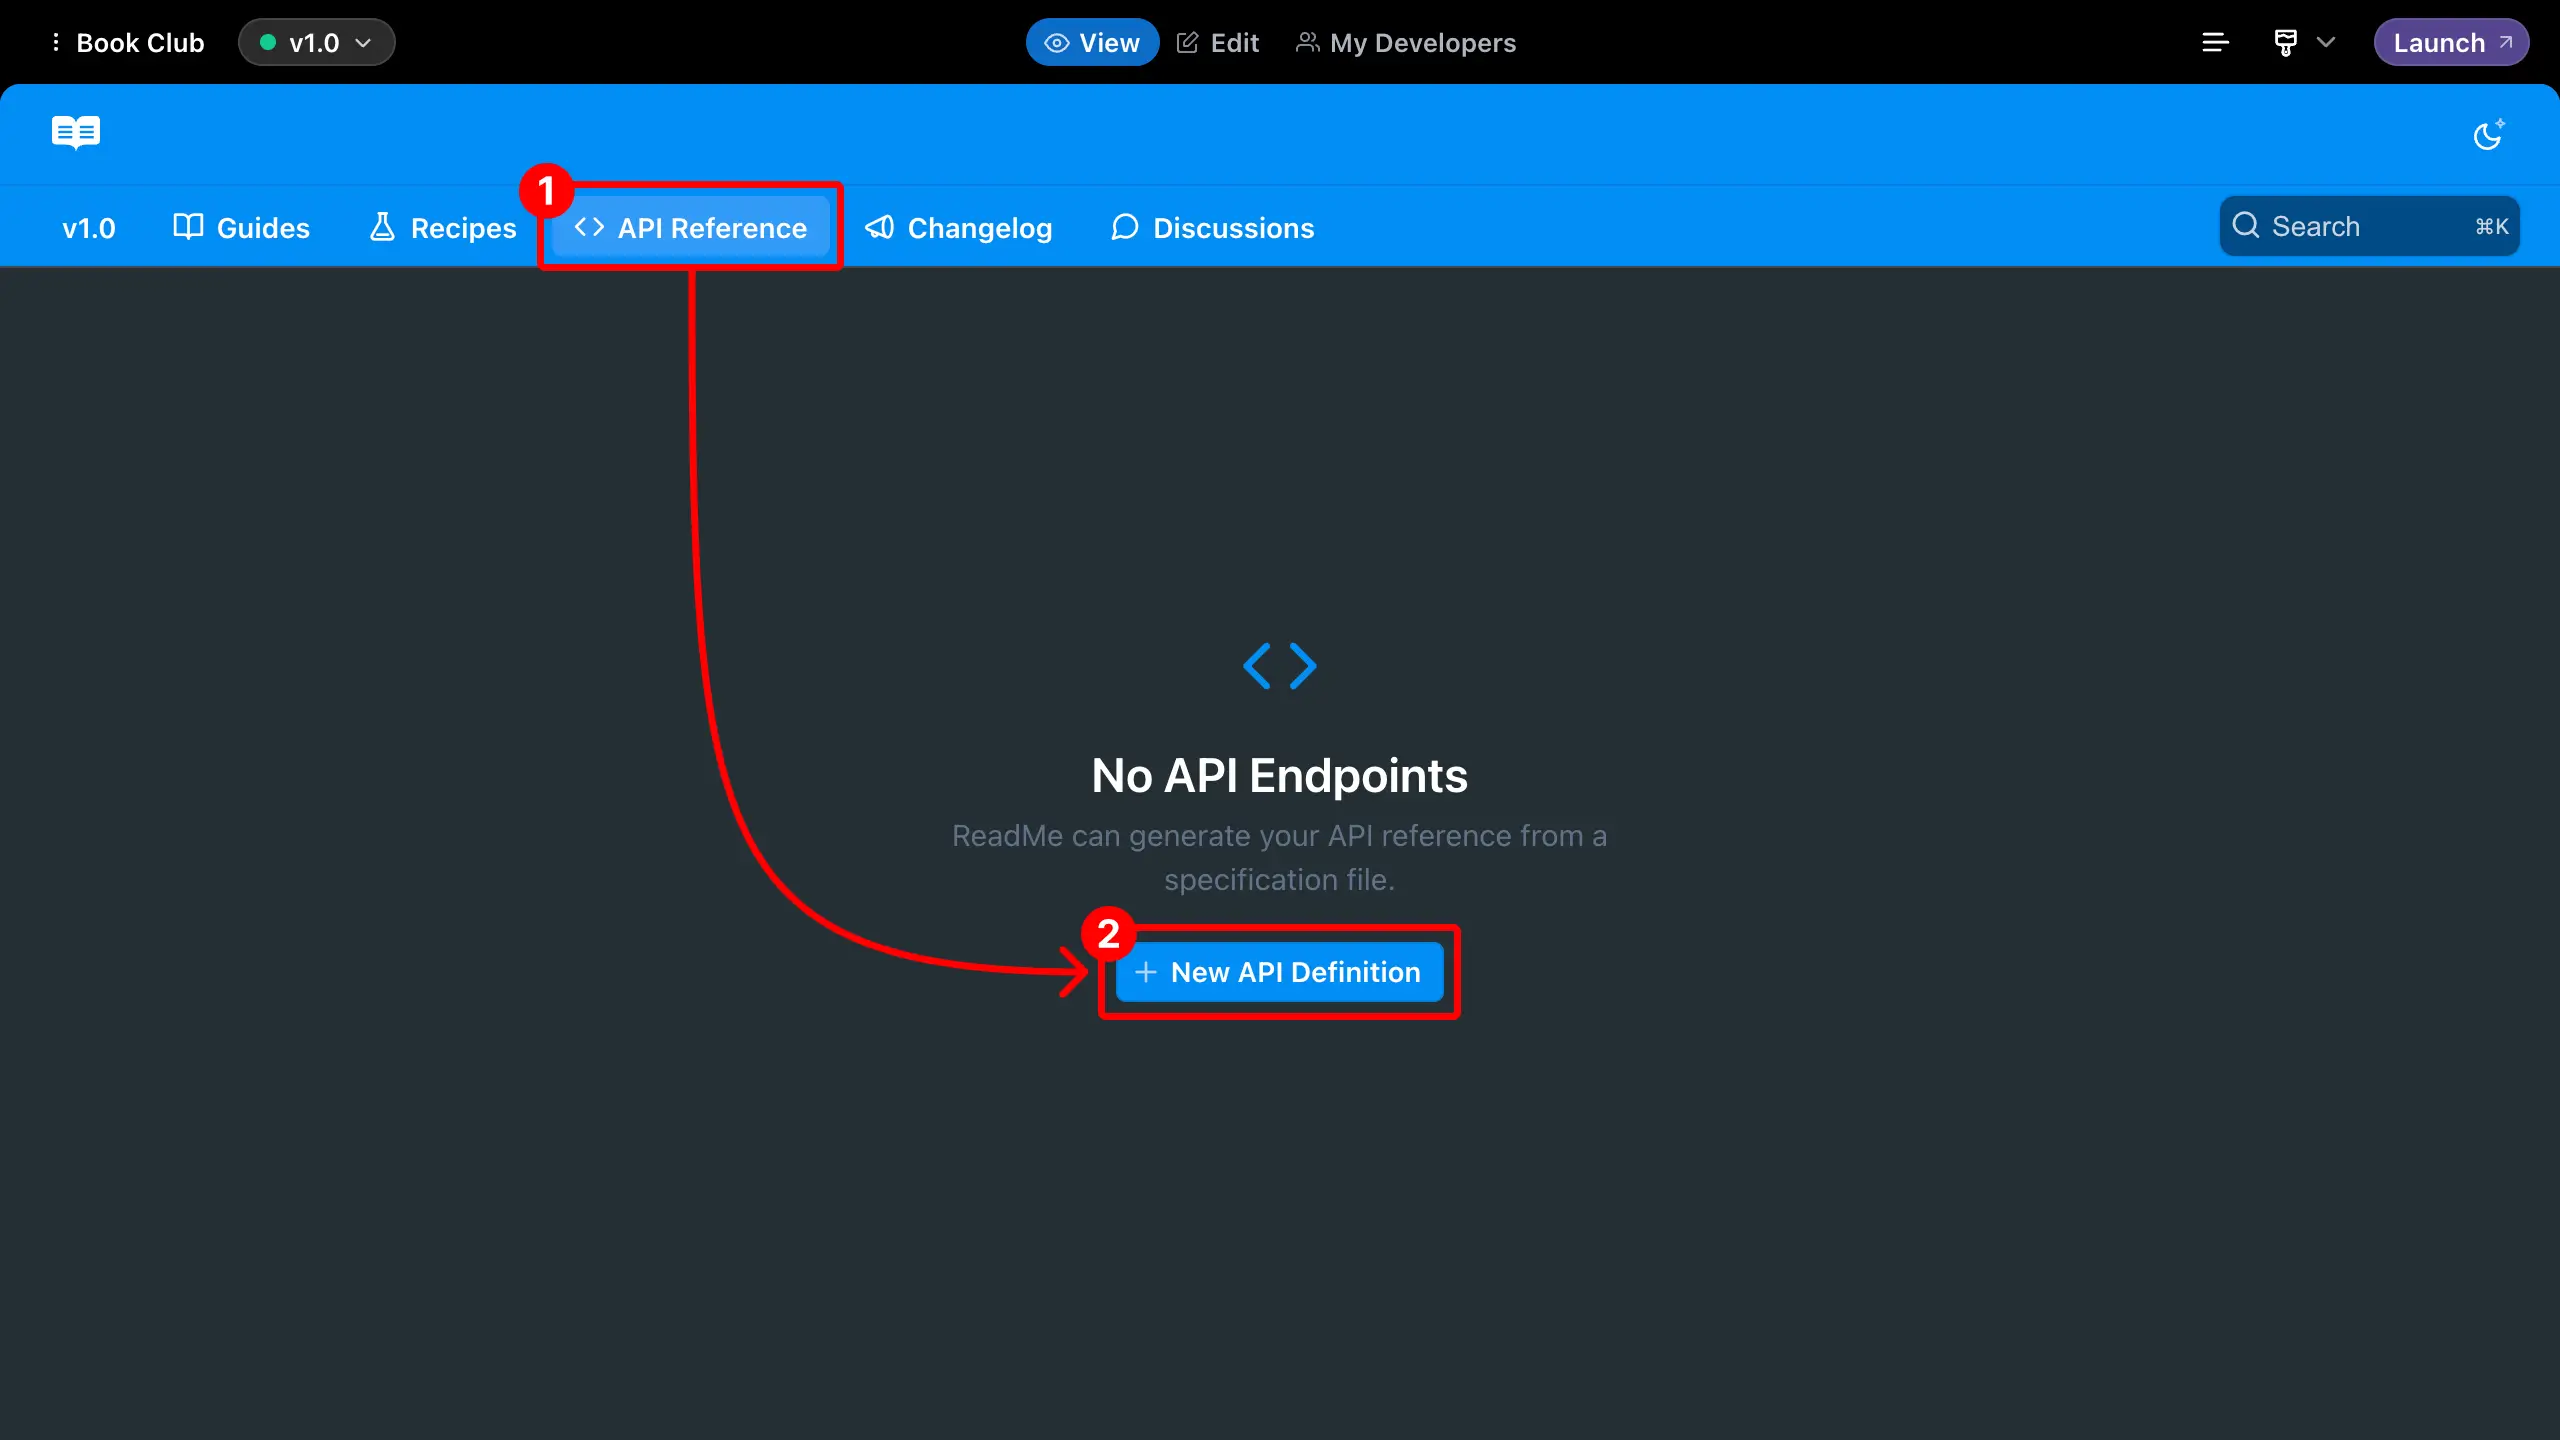Switch to Edit mode

[x=1217, y=42]
